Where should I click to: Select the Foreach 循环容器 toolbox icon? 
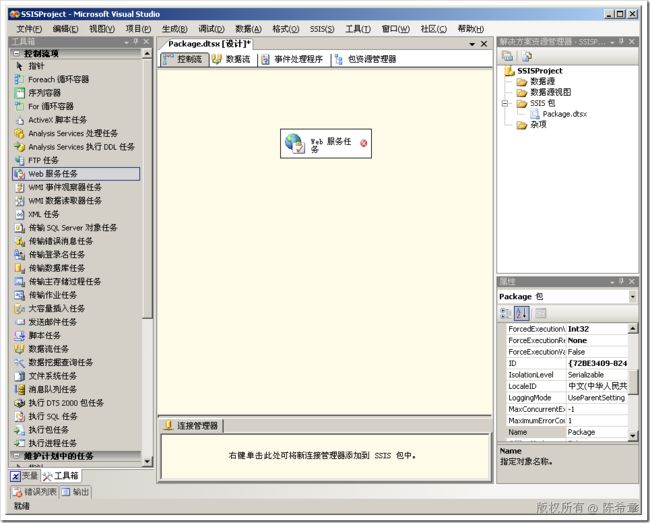pos(19,79)
